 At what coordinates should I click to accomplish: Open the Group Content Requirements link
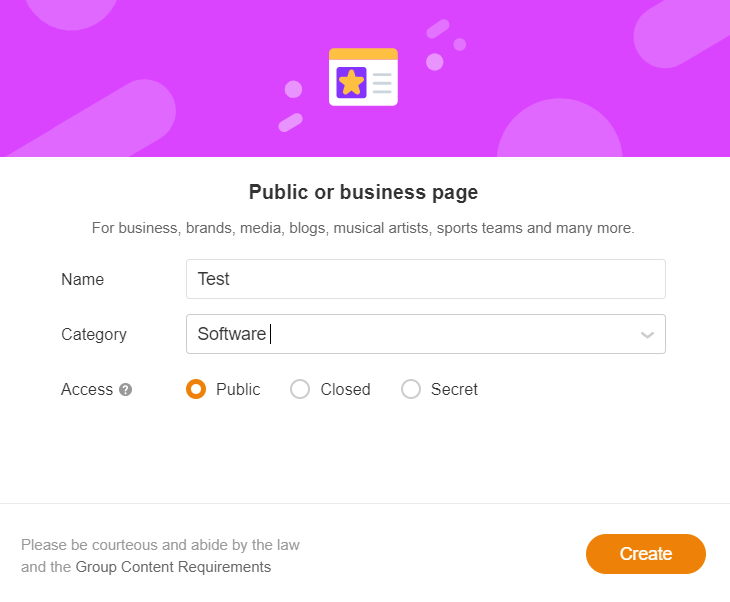(x=173, y=567)
